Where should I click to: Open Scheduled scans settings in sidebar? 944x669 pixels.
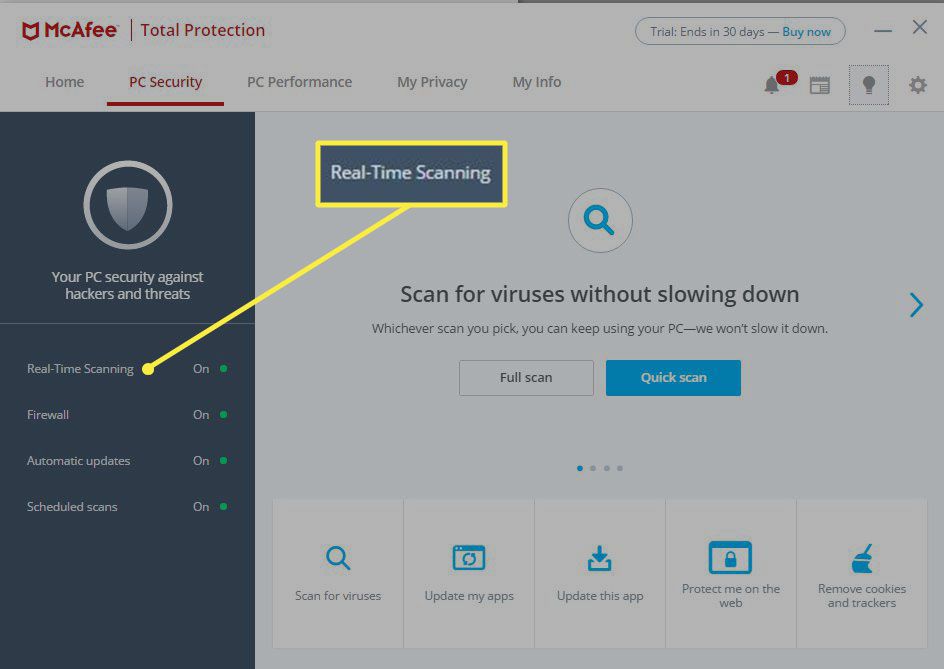coord(72,507)
